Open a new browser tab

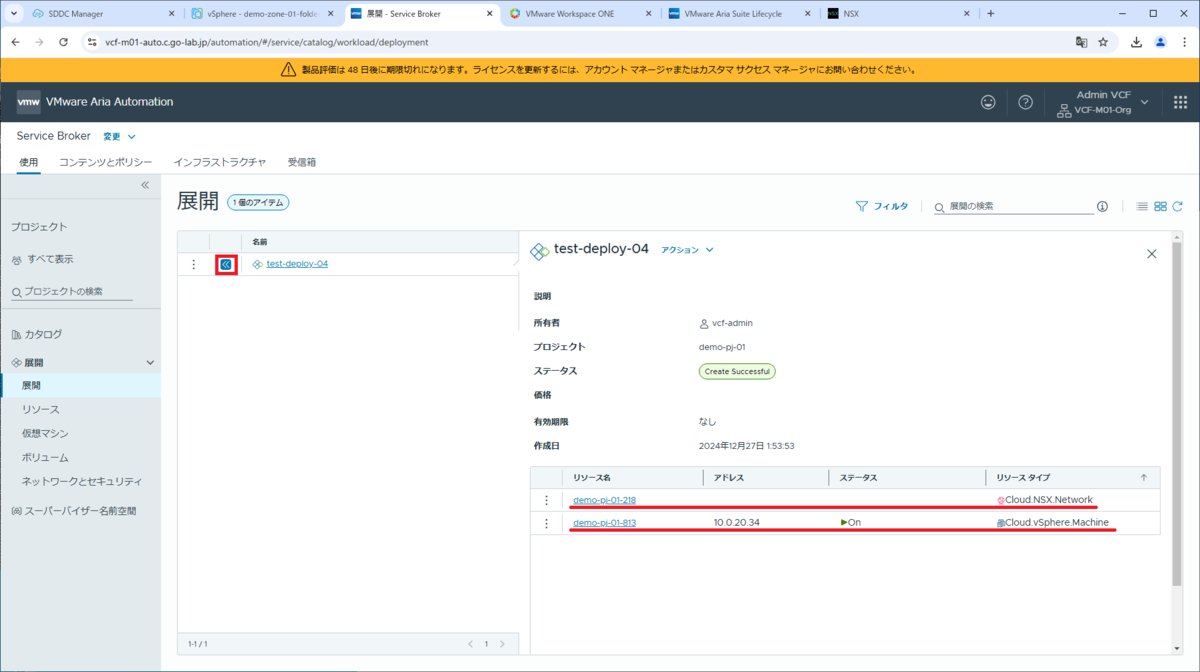click(990, 14)
